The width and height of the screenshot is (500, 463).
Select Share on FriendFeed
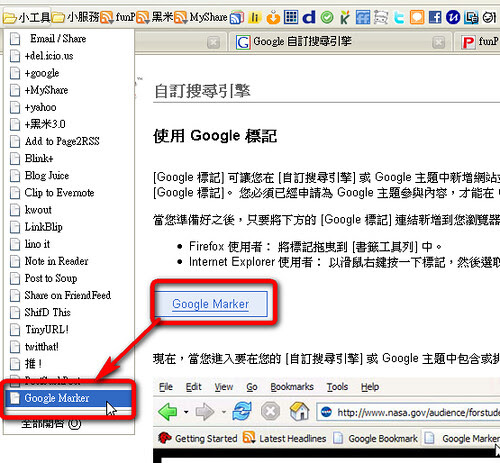click(x=69, y=295)
